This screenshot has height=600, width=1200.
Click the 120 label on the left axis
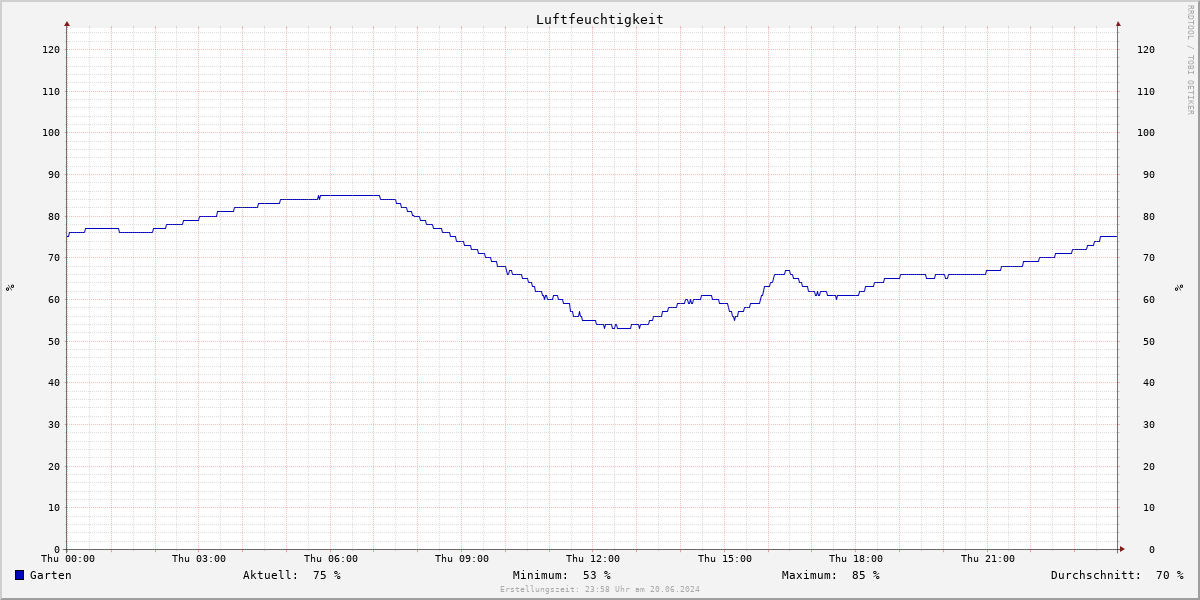[x=50, y=49]
